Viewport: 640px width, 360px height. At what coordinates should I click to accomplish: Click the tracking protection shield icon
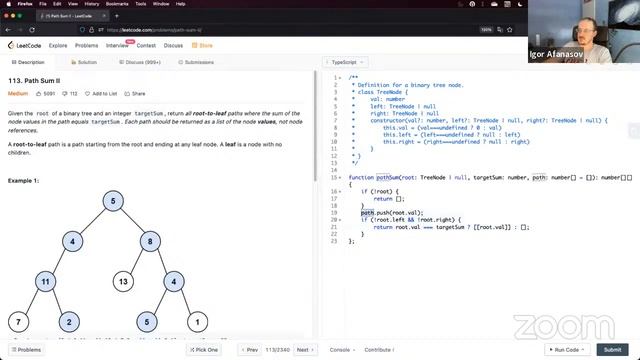(82, 30)
